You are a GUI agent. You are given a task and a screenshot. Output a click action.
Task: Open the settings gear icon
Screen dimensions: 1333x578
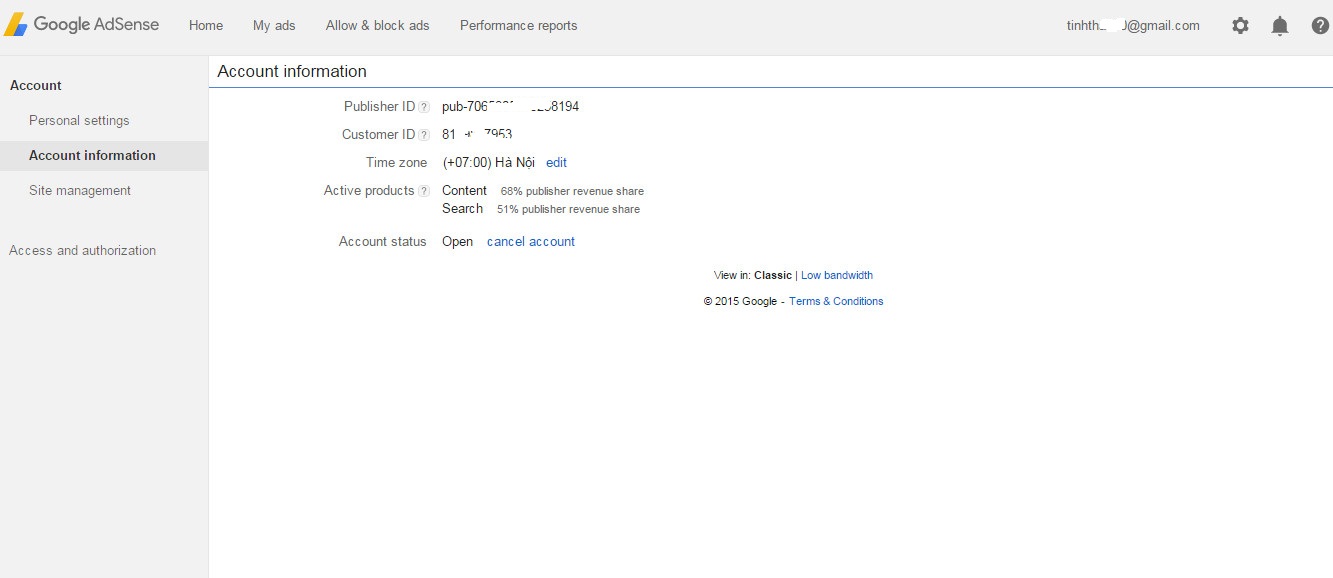(1240, 26)
